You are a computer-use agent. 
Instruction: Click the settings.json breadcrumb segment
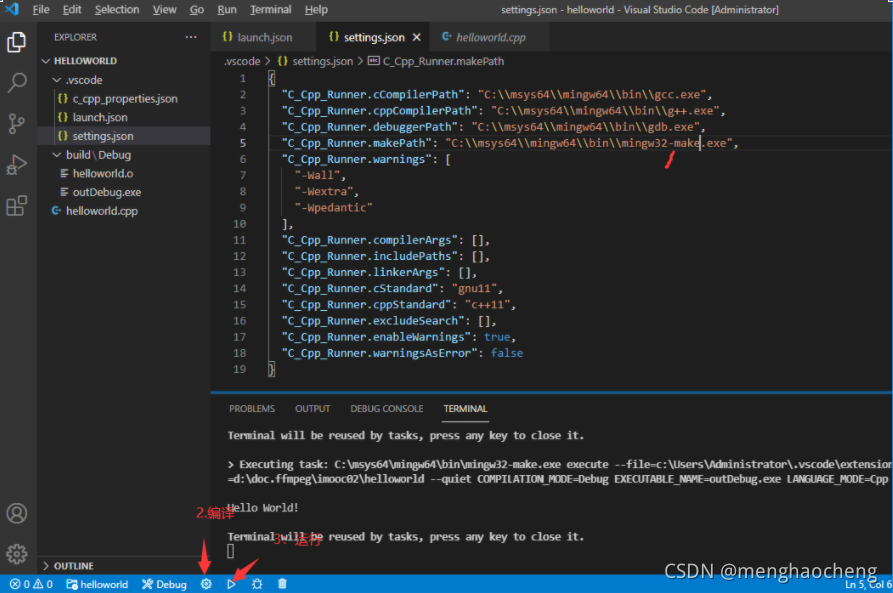pos(315,61)
